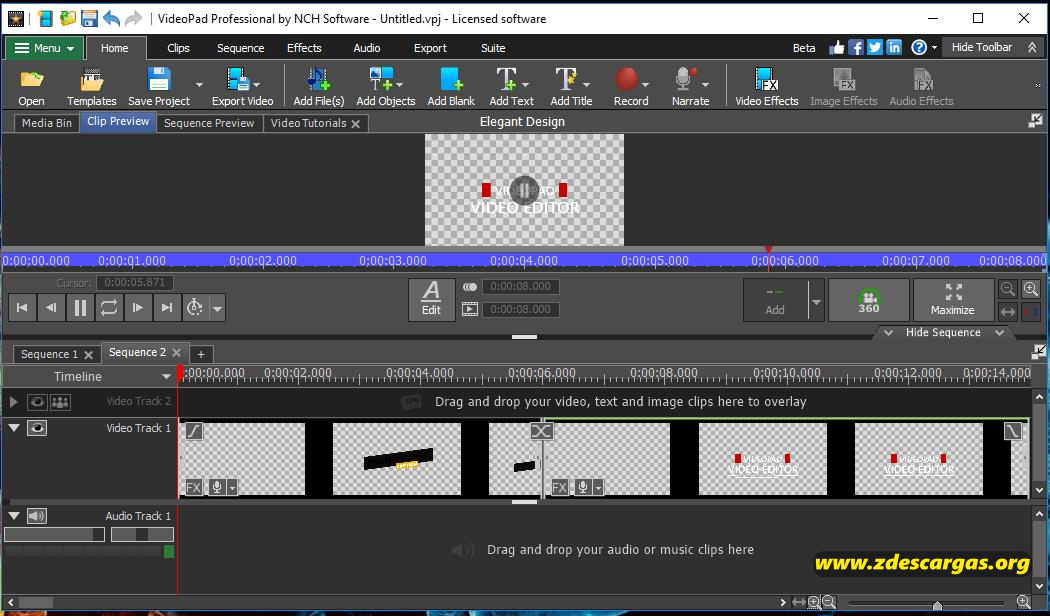
Task: Click the Twitter share icon
Action: (875, 48)
